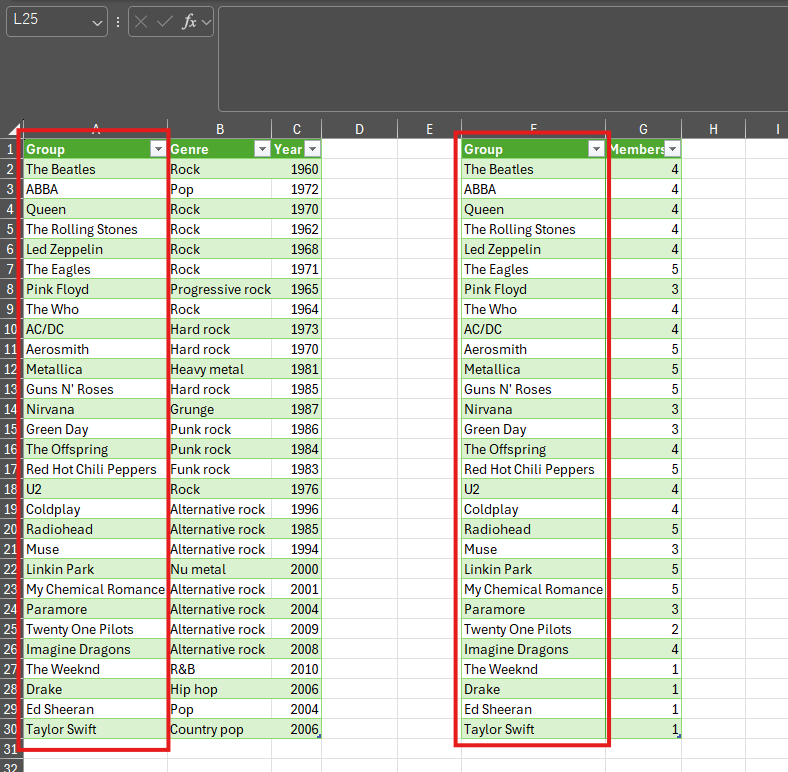This screenshot has width=788, height=772.
Task: Click cell My Chemical Romance in column A
Action: click(x=95, y=589)
